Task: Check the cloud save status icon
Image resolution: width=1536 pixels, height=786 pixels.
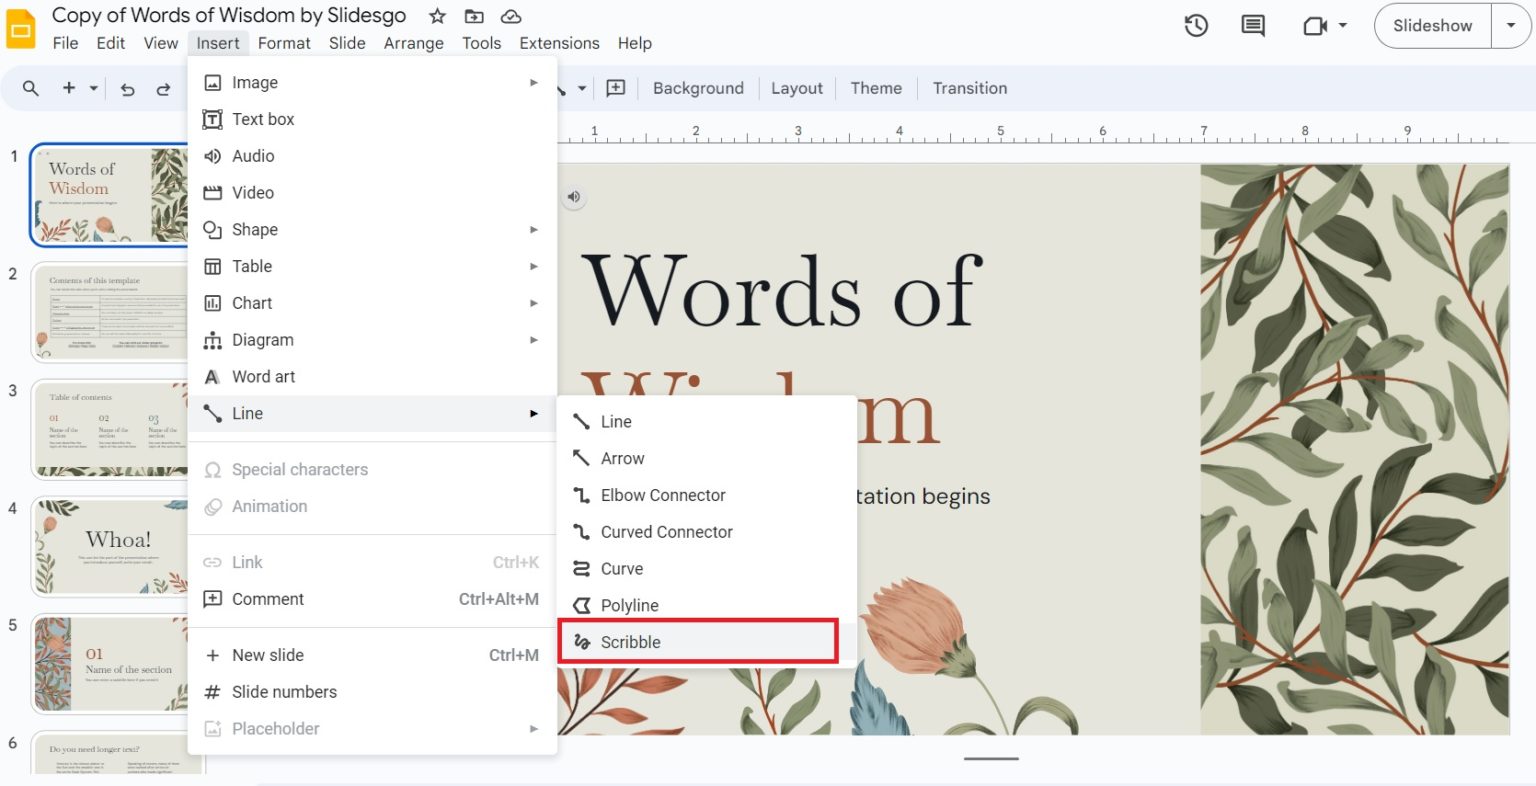Action: (511, 16)
